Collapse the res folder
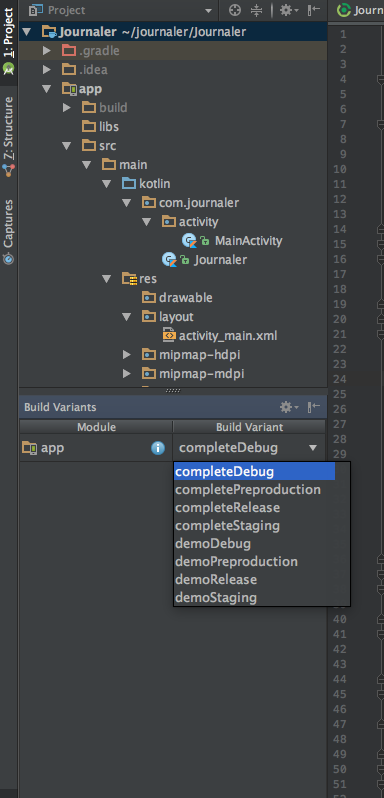The width and height of the screenshot is (384, 798). pos(106,279)
